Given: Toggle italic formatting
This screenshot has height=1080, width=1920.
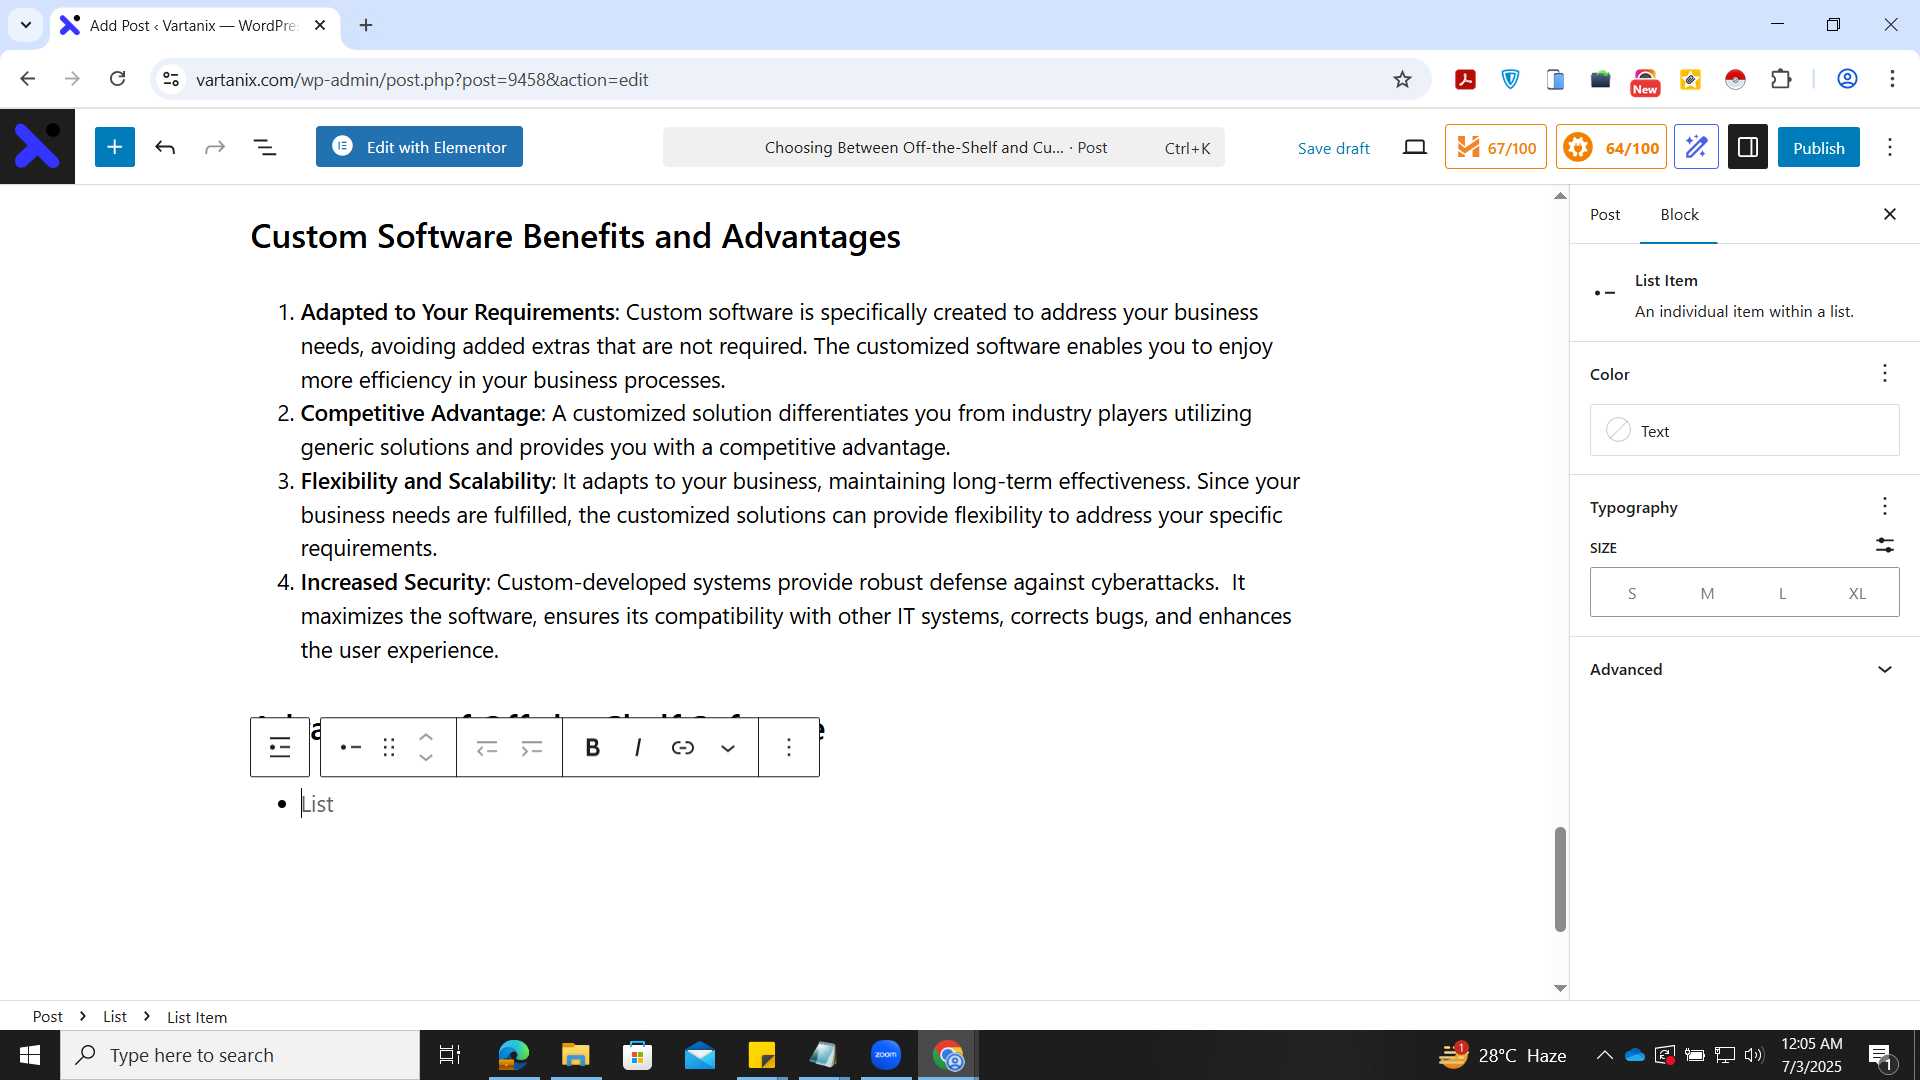Looking at the screenshot, I should point(638,747).
